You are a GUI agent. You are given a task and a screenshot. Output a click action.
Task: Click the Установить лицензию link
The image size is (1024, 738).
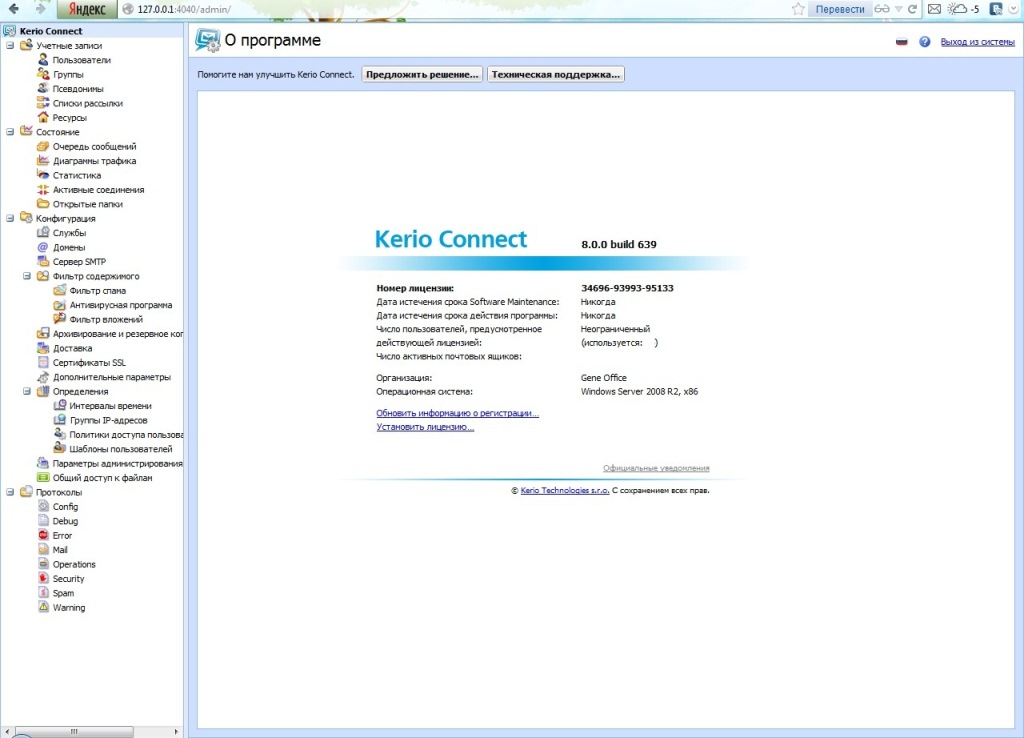(425, 426)
